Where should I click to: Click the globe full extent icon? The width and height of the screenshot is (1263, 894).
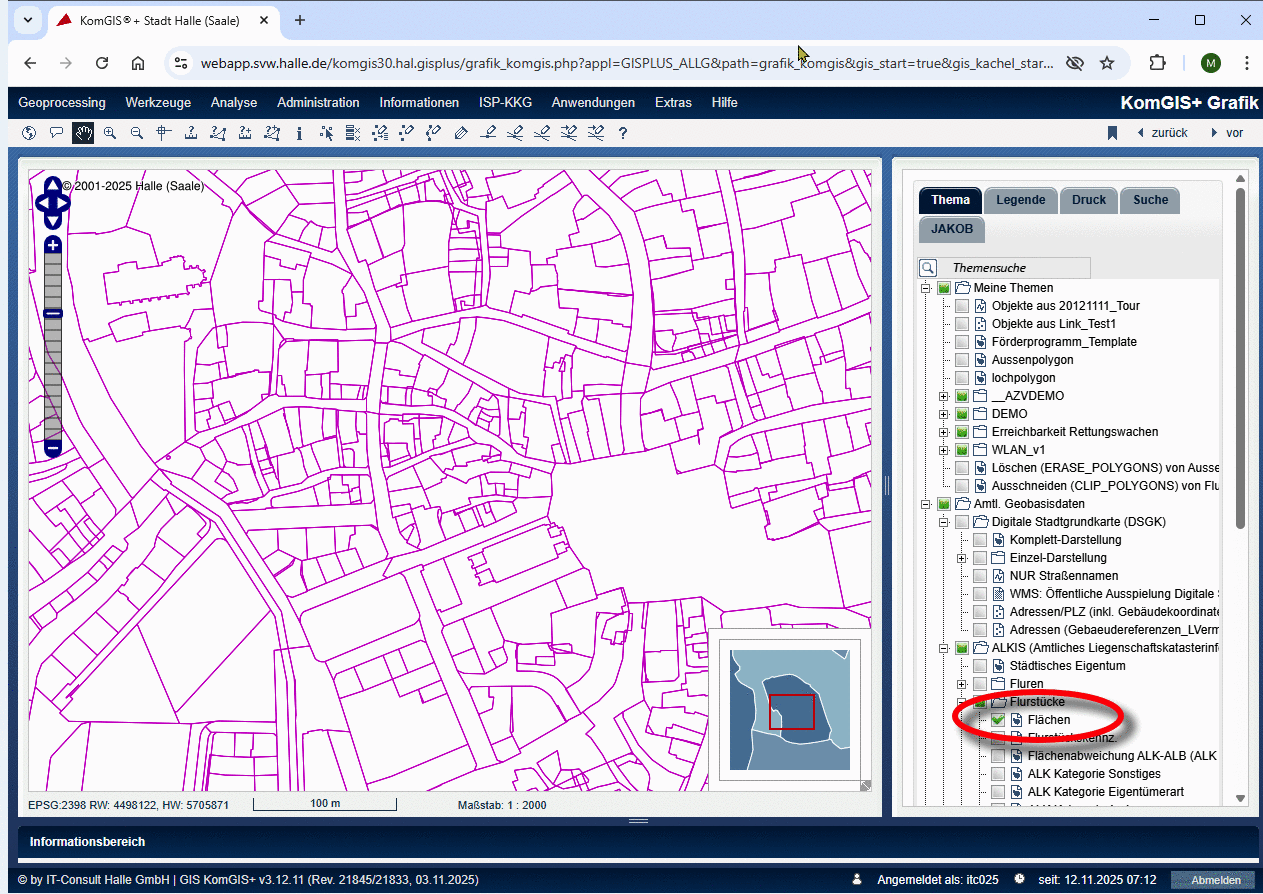tap(29, 133)
